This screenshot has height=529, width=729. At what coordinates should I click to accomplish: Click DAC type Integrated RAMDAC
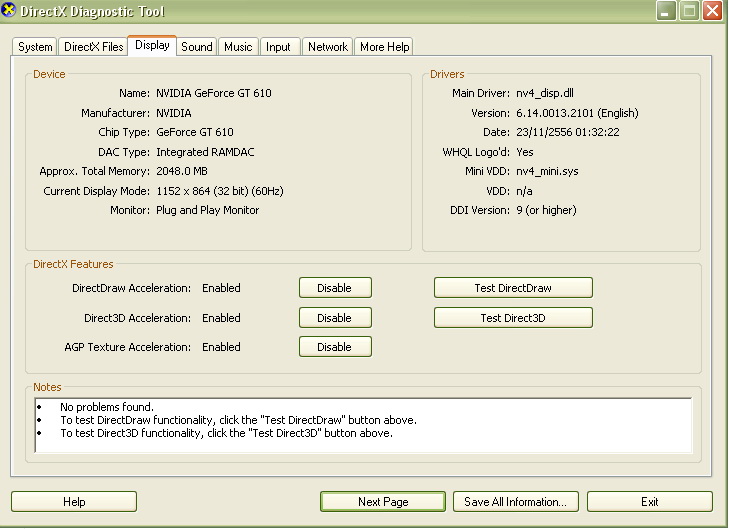coord(205,152)
